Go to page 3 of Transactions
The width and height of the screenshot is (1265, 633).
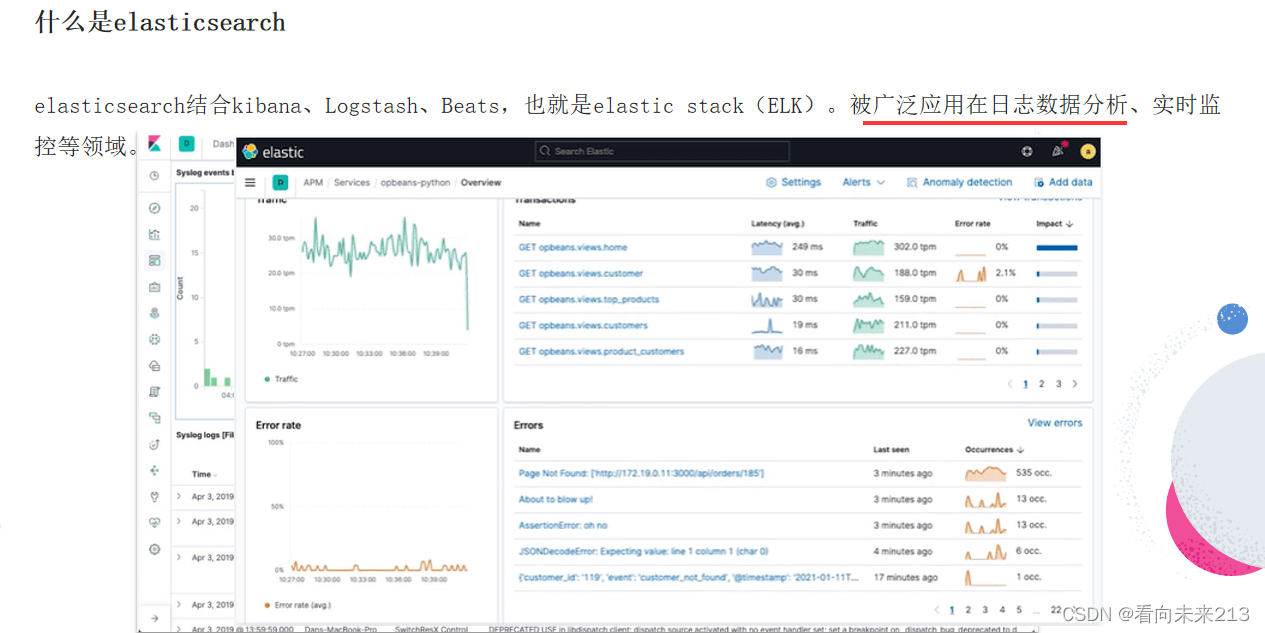click(x=1058, y=384)
